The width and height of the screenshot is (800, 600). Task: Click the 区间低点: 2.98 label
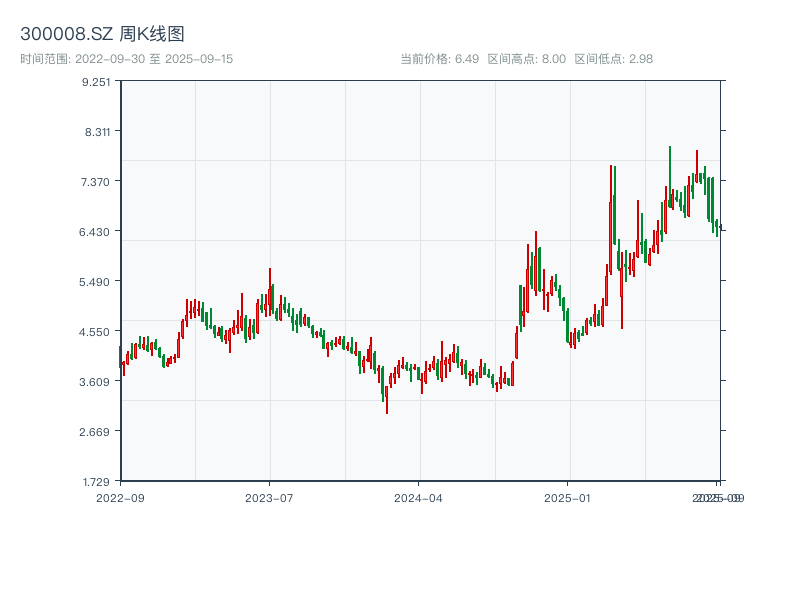[x=613, y=59]
